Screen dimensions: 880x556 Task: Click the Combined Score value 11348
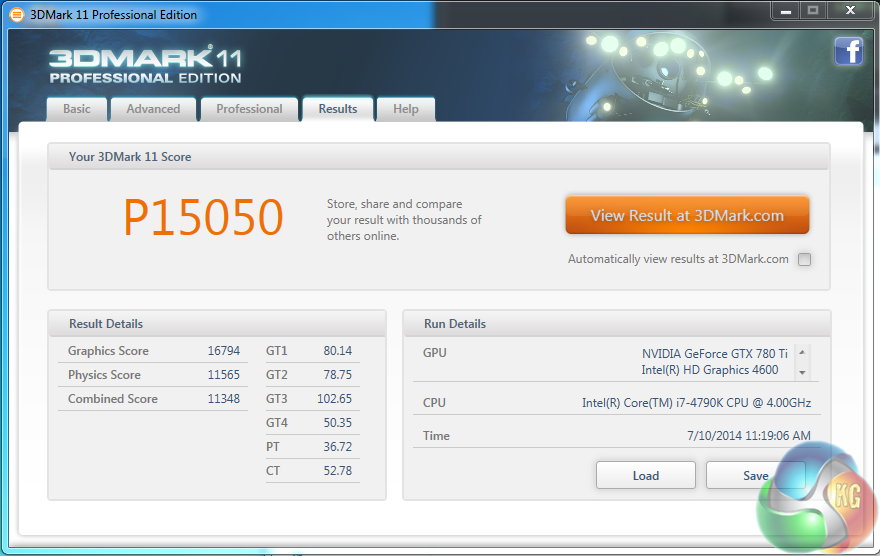point(223,399)
